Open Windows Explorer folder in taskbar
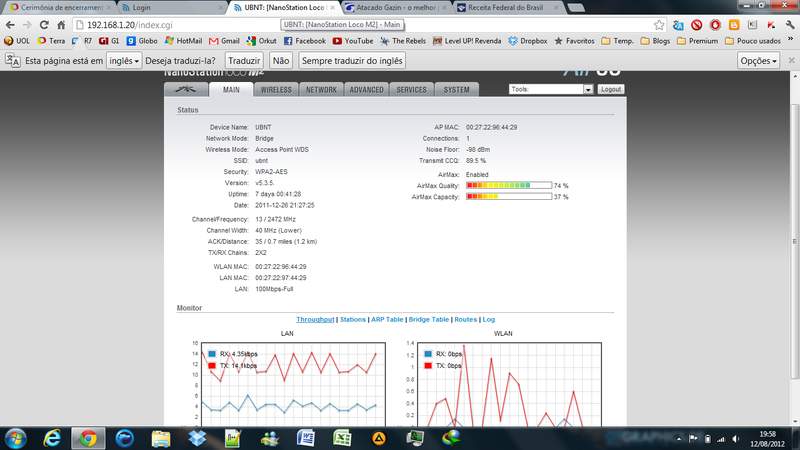The width and height of the screenshot is (800, 450). 161,438
